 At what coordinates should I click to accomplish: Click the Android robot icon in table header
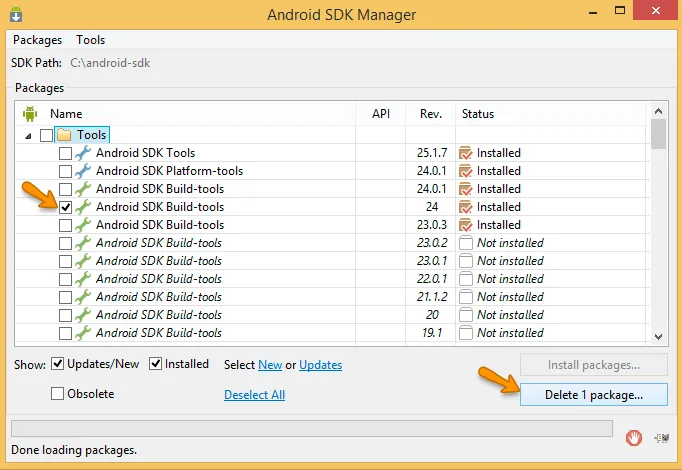coord(30,113)
